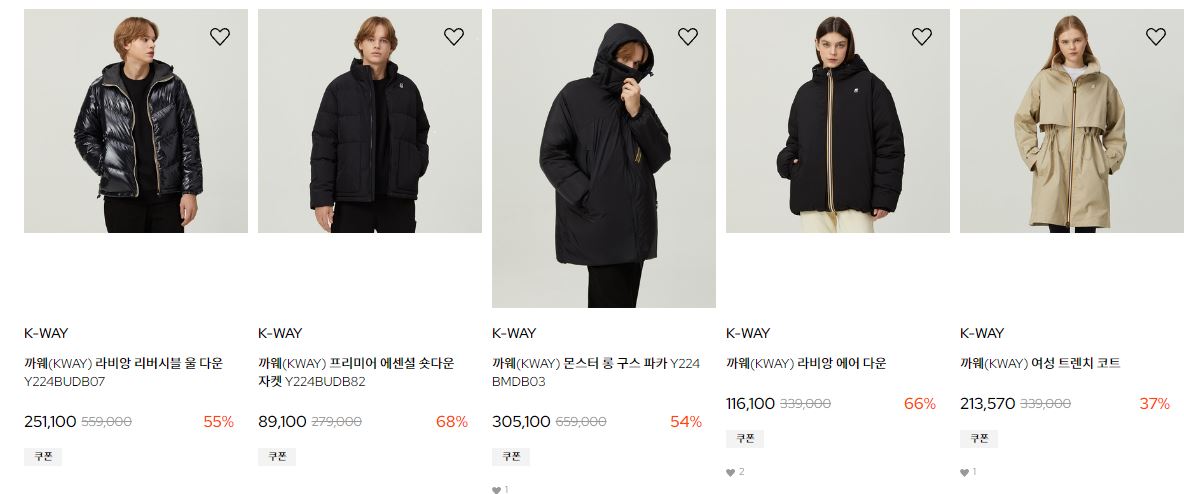This screenshot has width=1184, height=494.
Task: Click likes heart under monster goose parka
Action: point(496,489)
